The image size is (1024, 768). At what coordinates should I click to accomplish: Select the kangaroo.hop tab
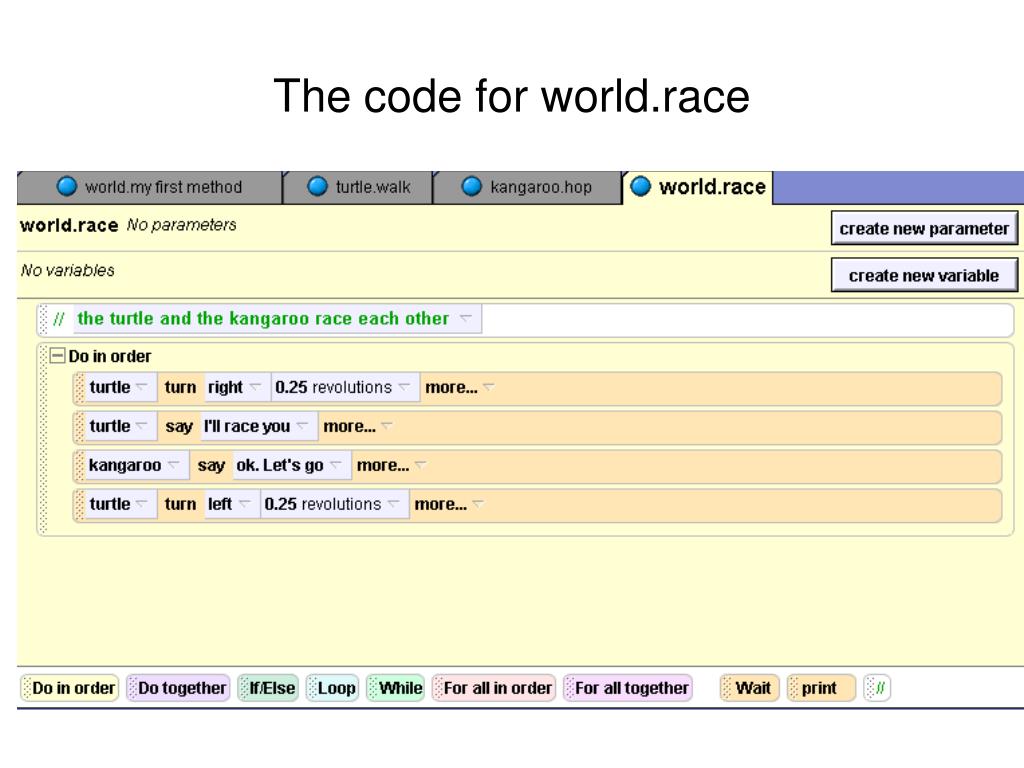[x=527, y=187]
